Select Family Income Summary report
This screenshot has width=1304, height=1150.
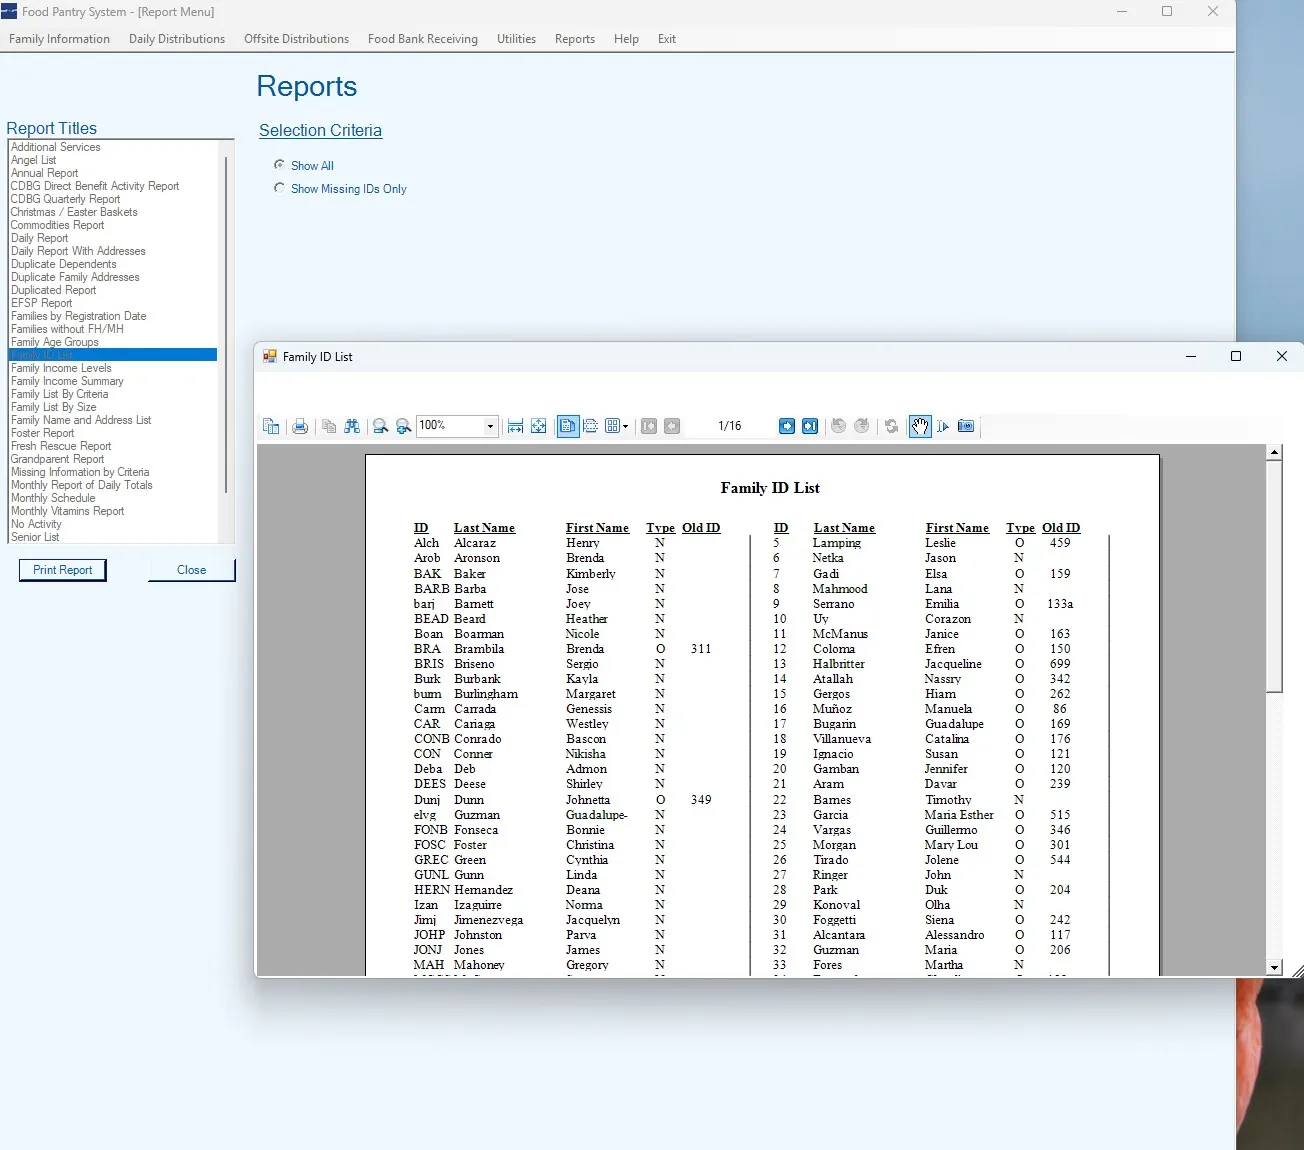coord(112,381)
